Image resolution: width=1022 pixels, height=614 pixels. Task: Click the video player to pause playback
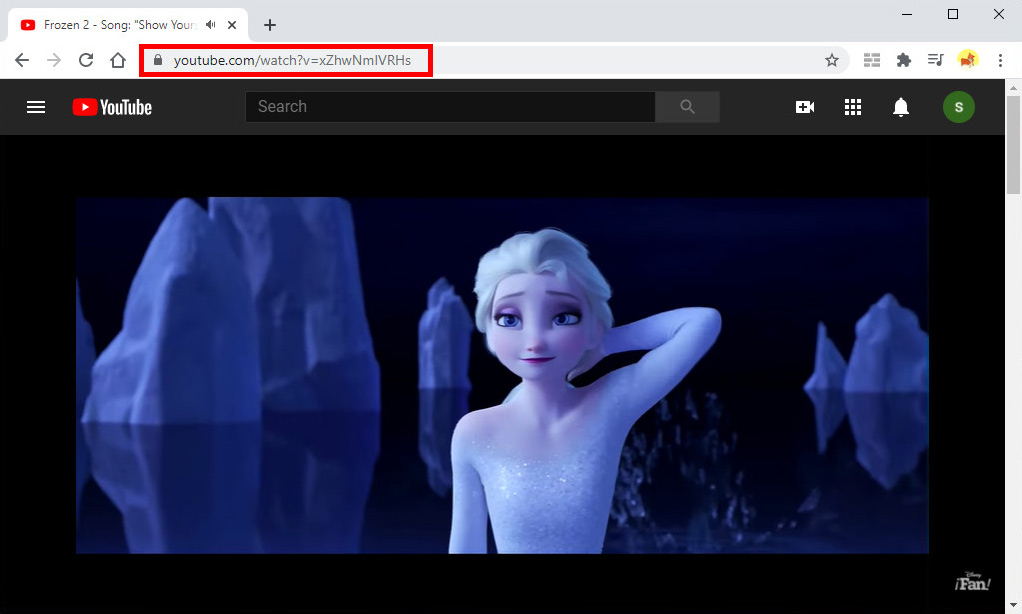pyautogui.click(x=502, y=375)
